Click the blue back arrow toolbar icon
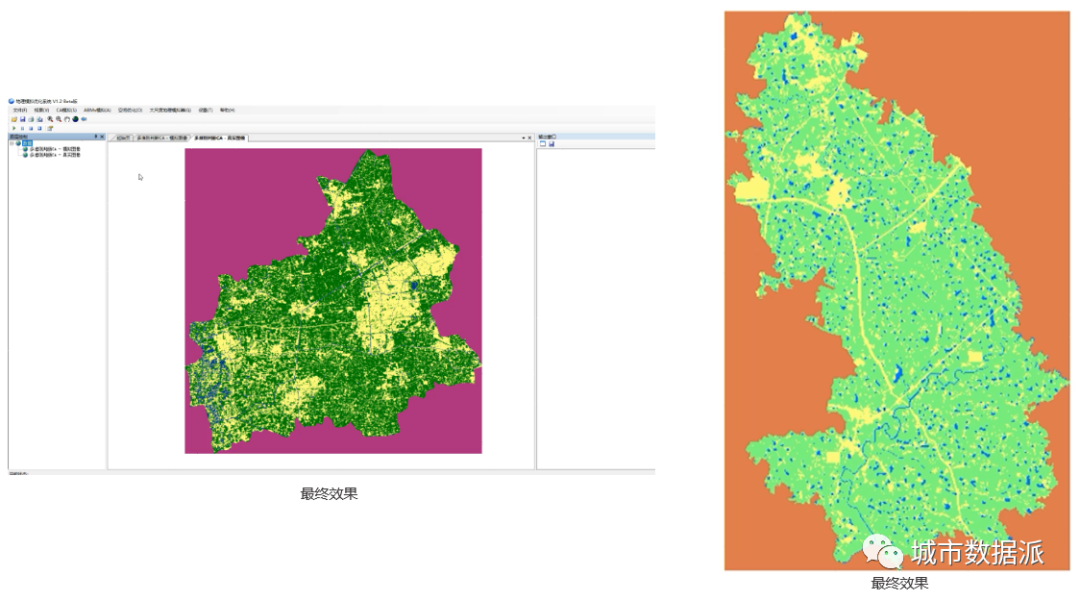The height and width of the screenshot is (601, 1080). pos(84,119)
